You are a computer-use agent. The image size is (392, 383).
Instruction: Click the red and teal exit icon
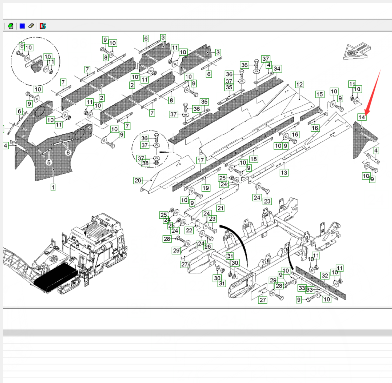pyautogui.click(x=43, y=26)
